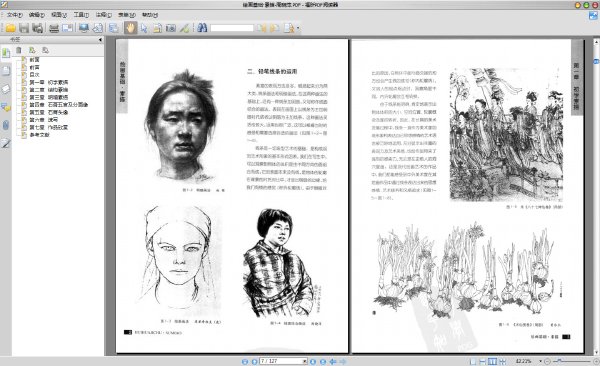Viewport: 600px width, 366px height.
Task: Click the find text input box
Action: click(x=232, y=28)
